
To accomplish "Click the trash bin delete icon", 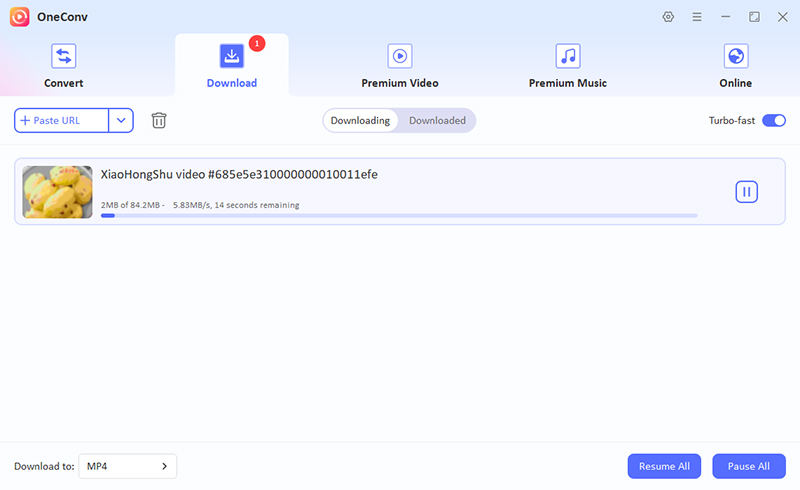I will click(x=159, y=120).
